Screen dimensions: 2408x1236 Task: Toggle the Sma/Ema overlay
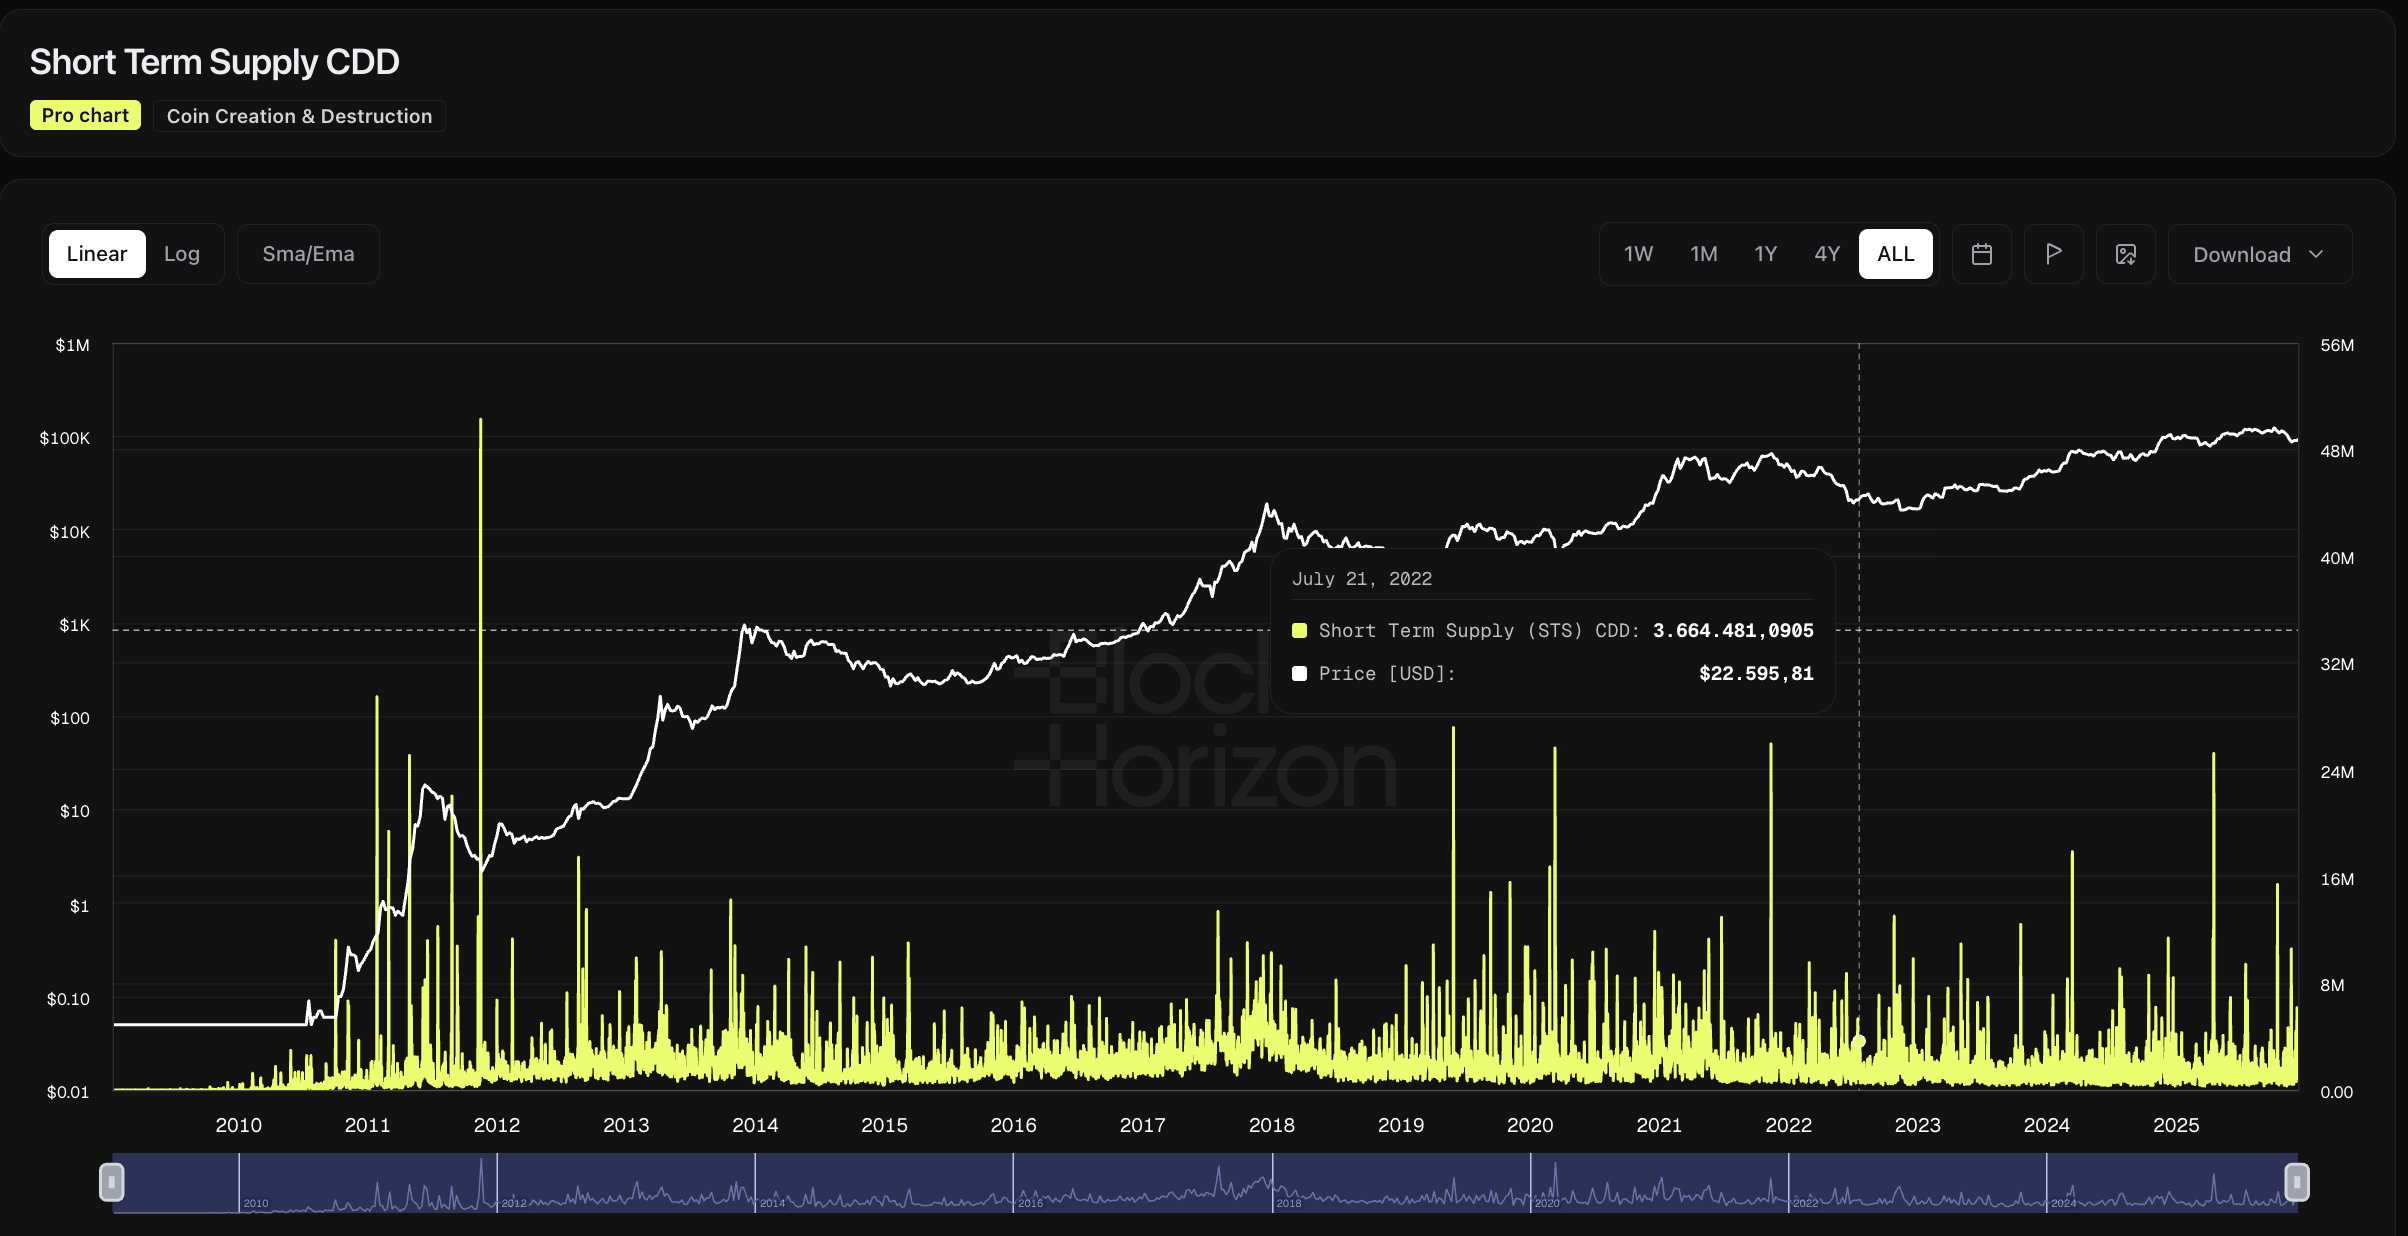click(308, 254)
